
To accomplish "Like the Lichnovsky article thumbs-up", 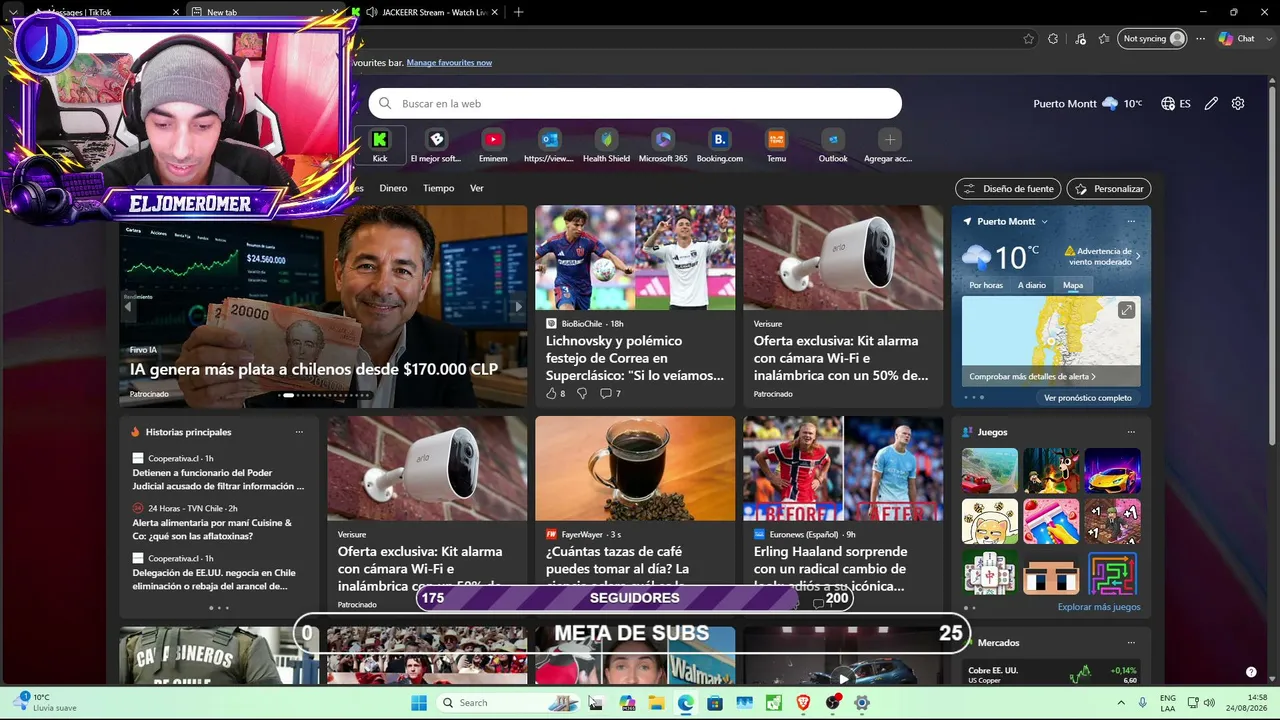I will coord(551,394).
